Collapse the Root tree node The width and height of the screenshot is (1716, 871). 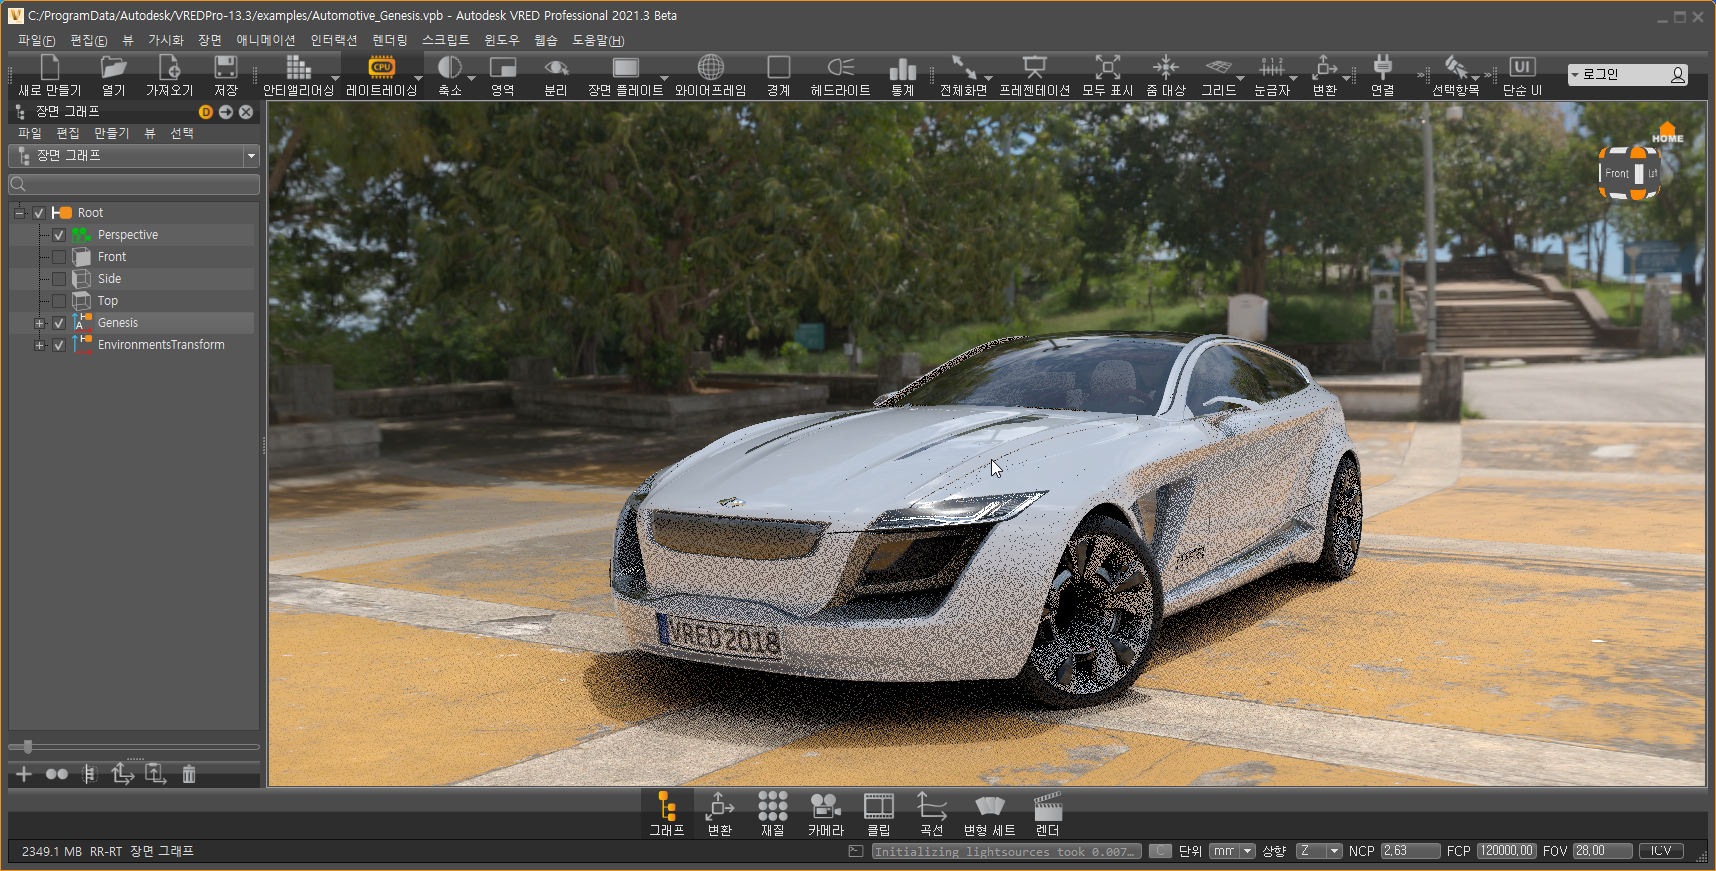tap(20, 213)
